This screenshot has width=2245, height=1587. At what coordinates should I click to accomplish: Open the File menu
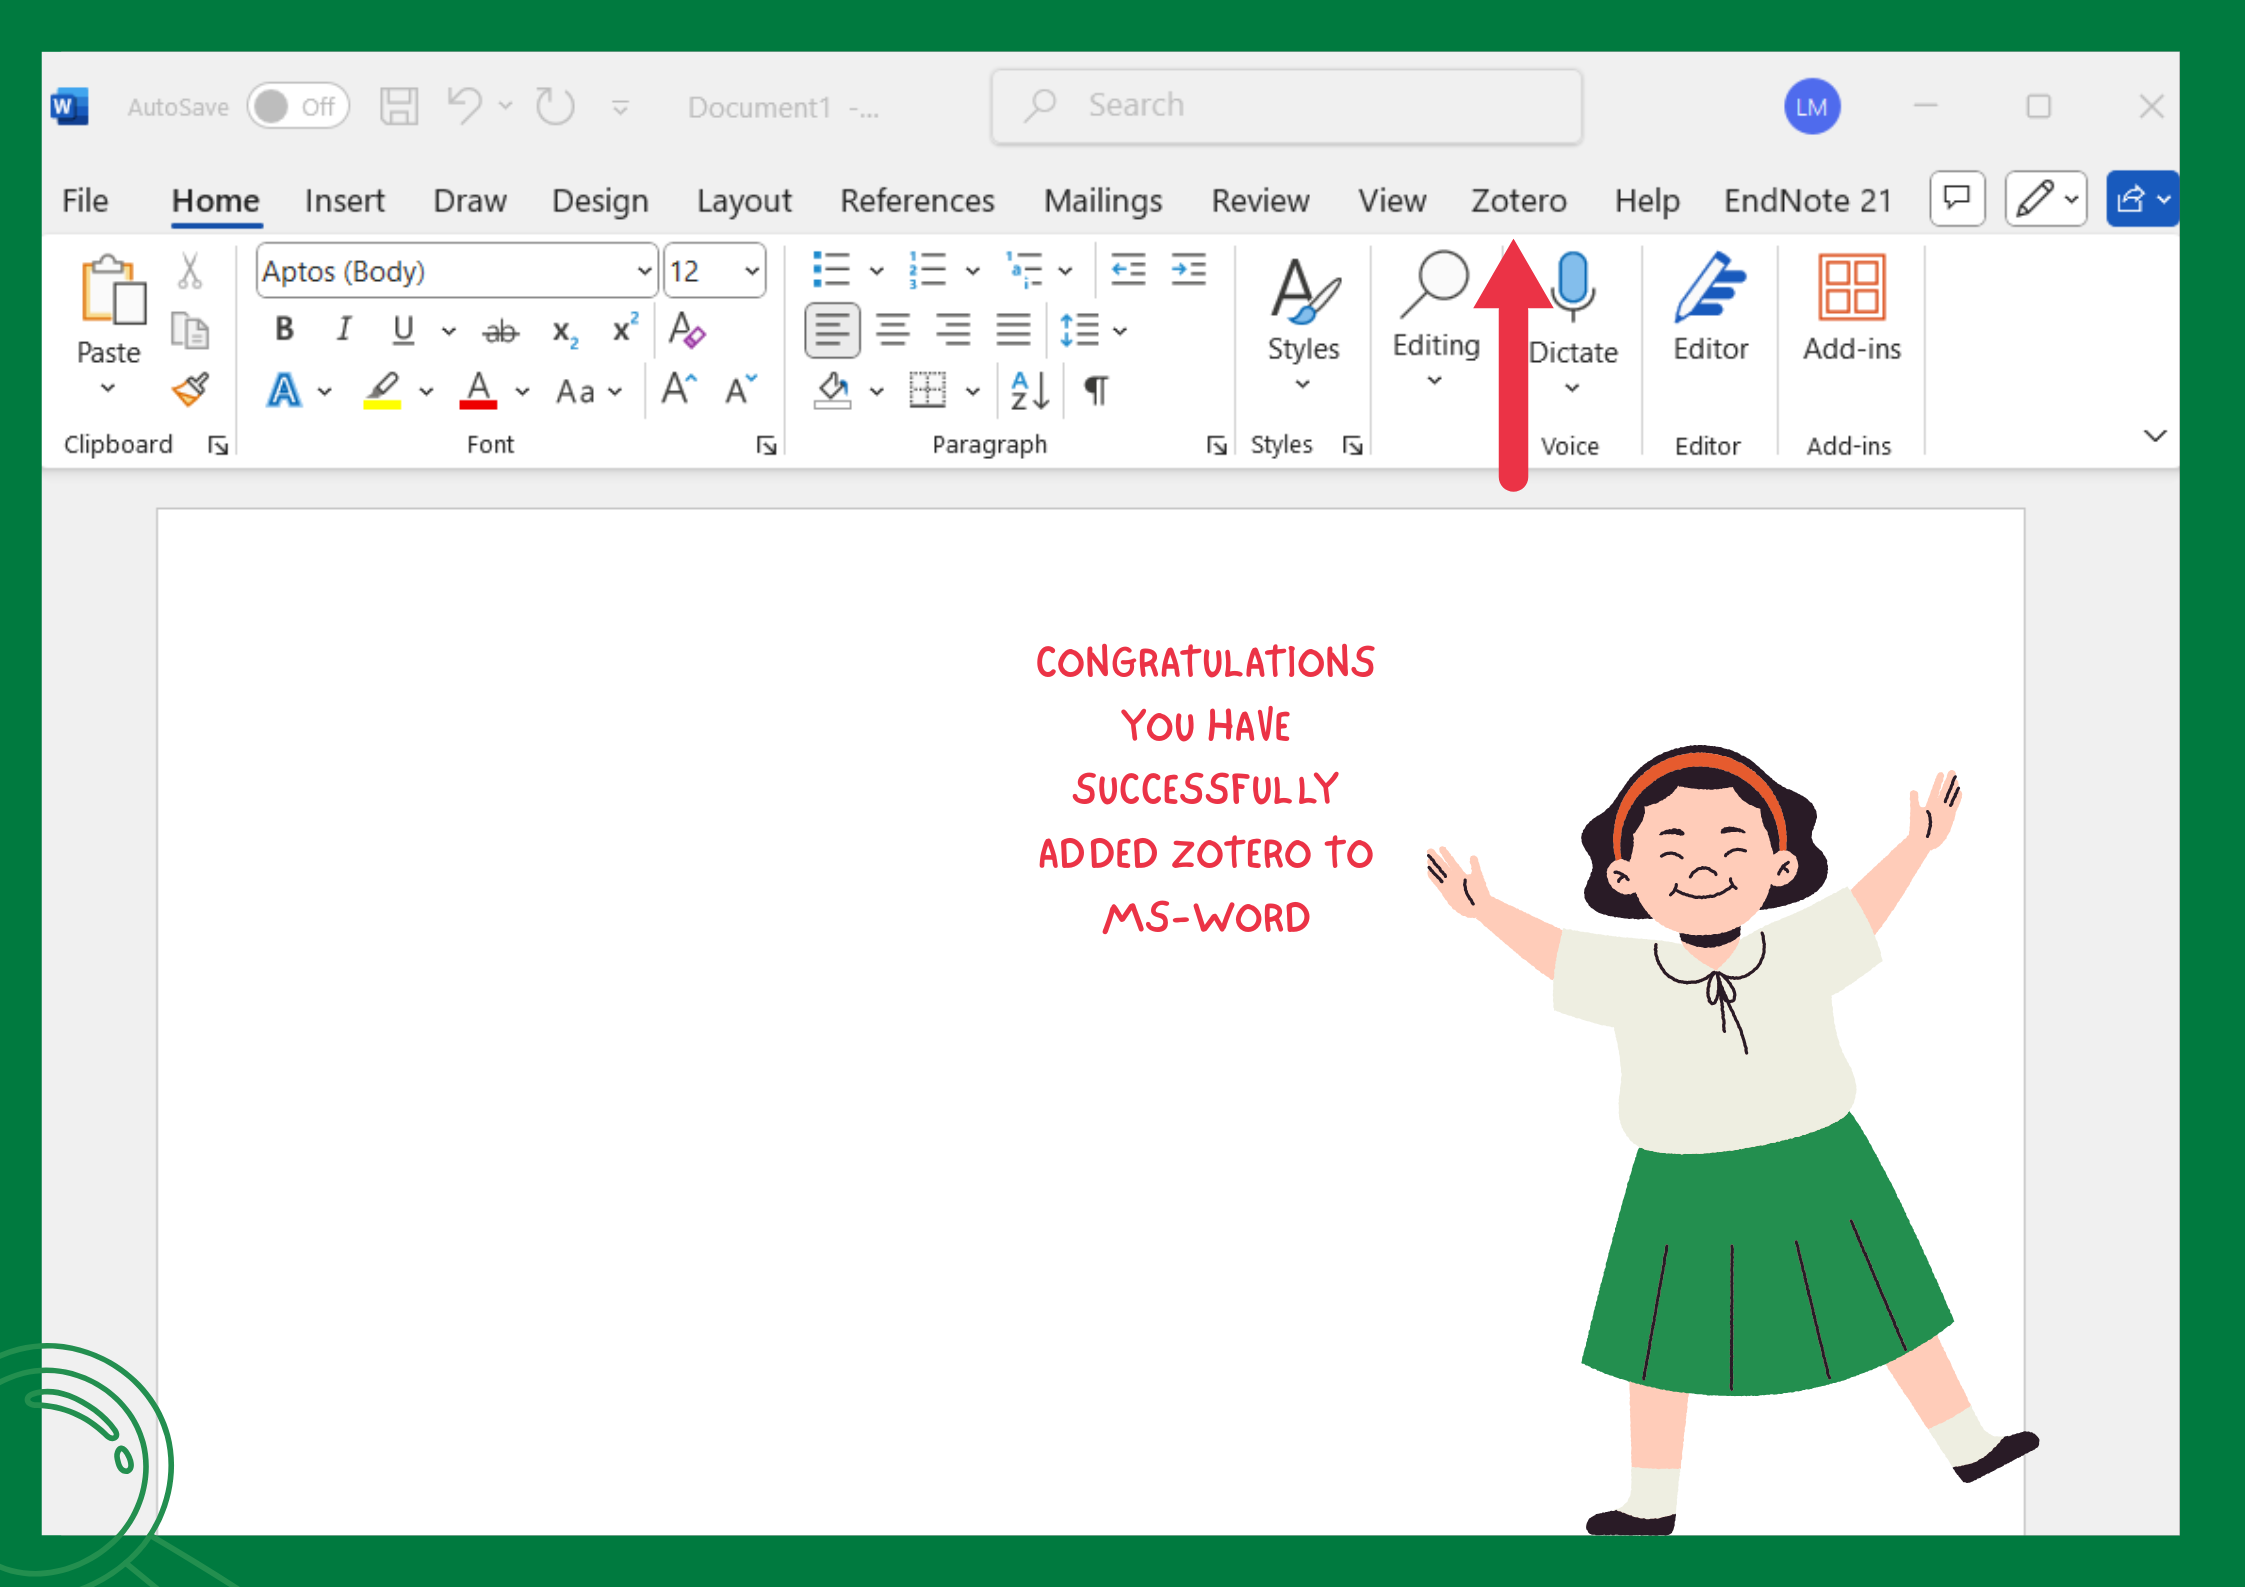[85, 200]
